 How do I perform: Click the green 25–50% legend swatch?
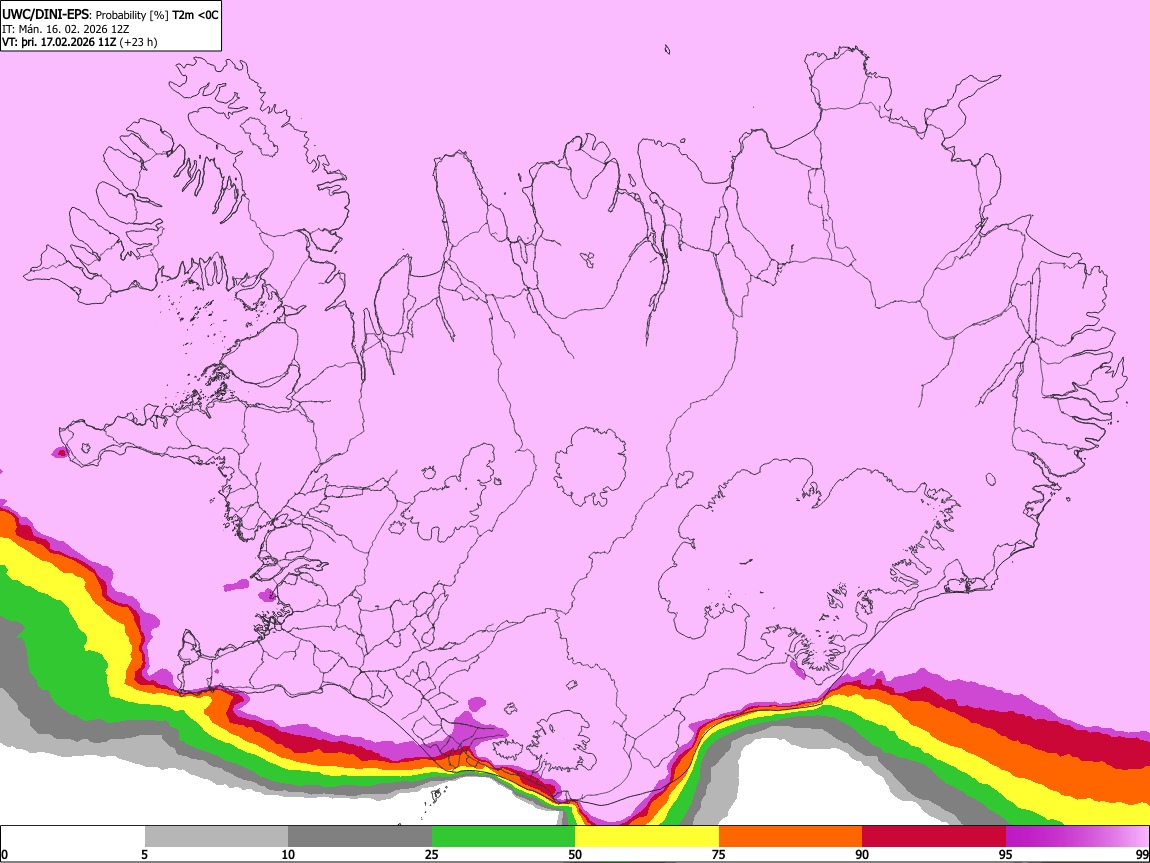(503, 836)
